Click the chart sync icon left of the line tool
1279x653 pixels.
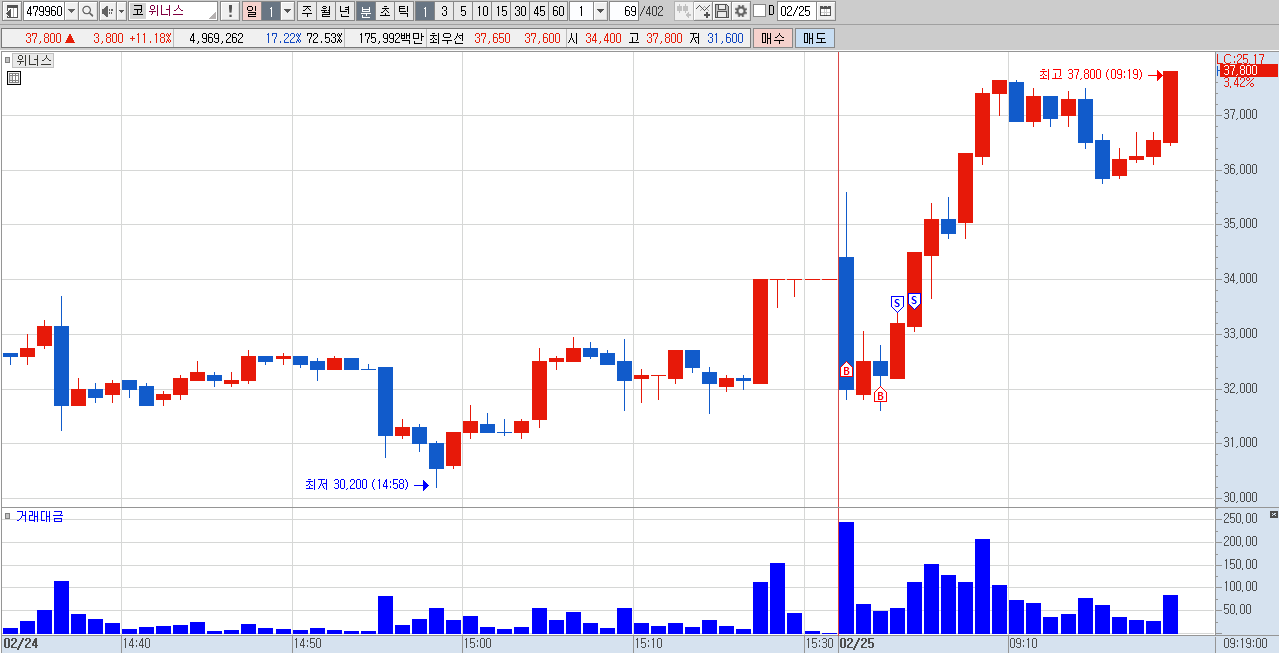coord(683,11)
